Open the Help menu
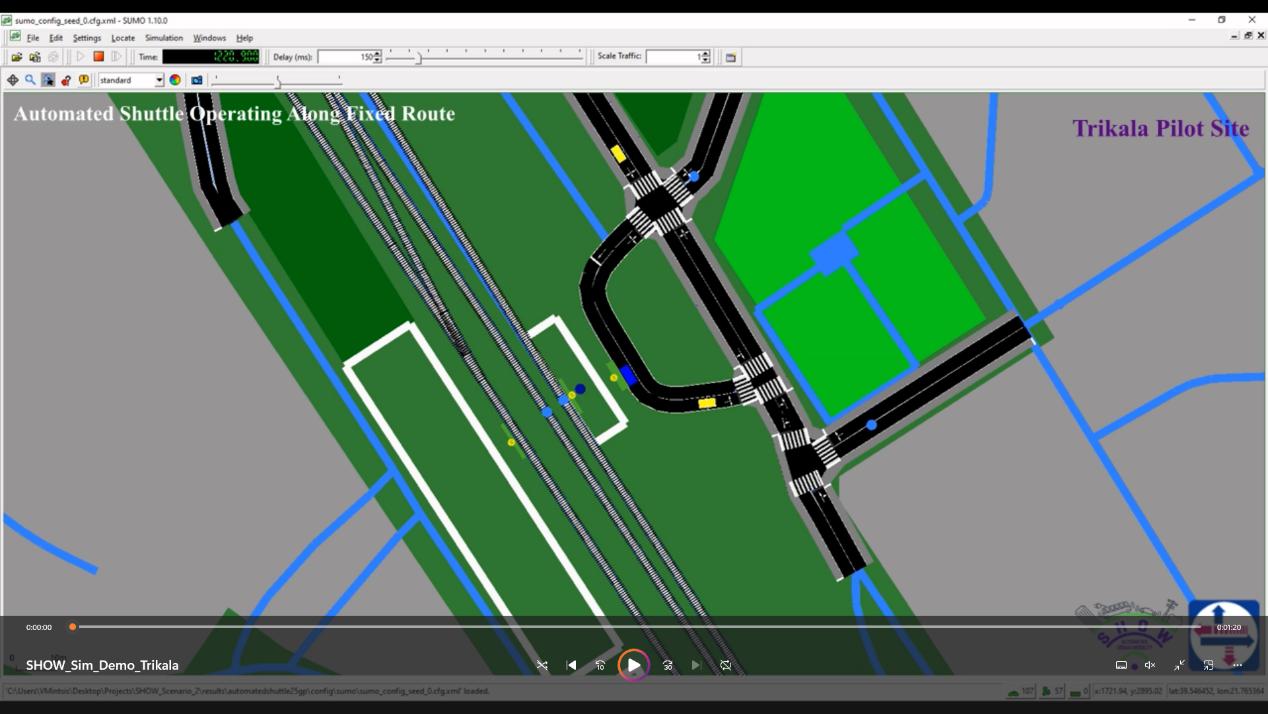This screenshot has height=714, width=1268. 244,38
